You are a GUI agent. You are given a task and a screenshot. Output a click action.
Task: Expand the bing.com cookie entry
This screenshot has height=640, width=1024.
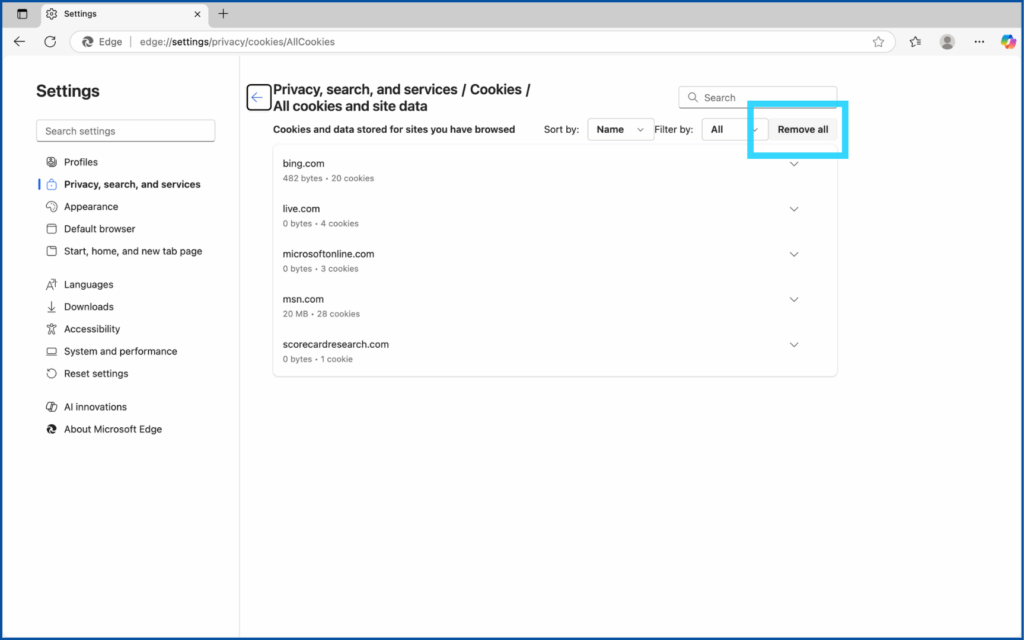pos(794,164)
